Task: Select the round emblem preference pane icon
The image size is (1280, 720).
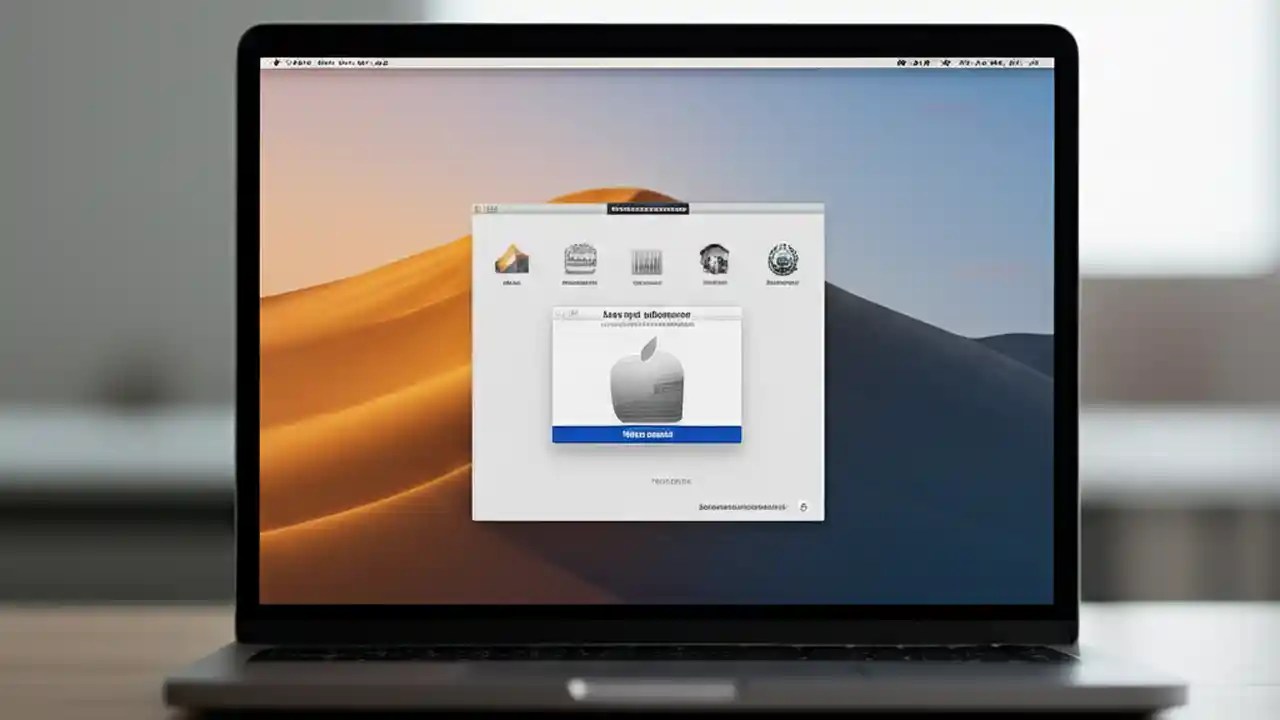Action: (781, 261)
